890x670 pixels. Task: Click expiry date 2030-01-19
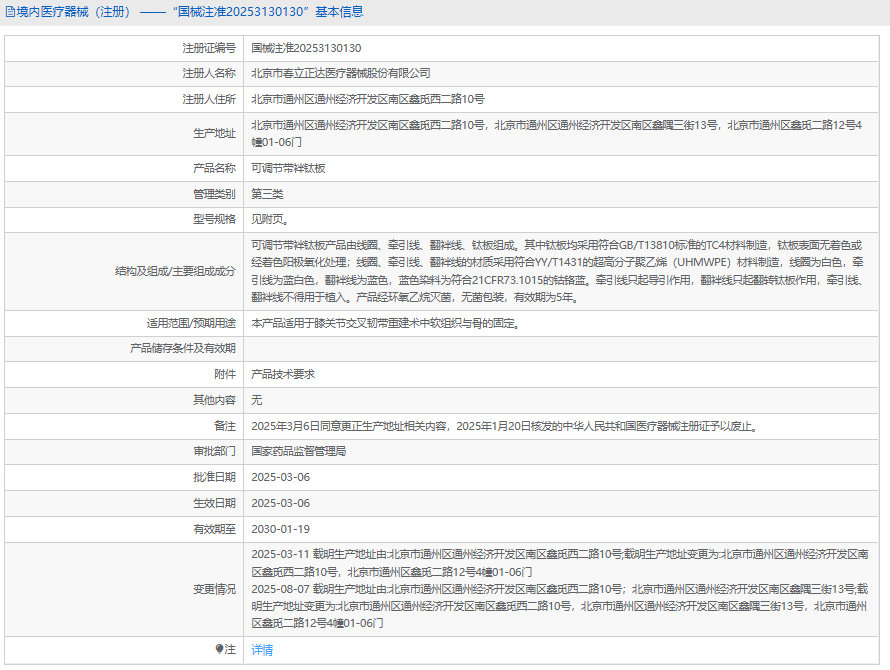tap(281, 530)
